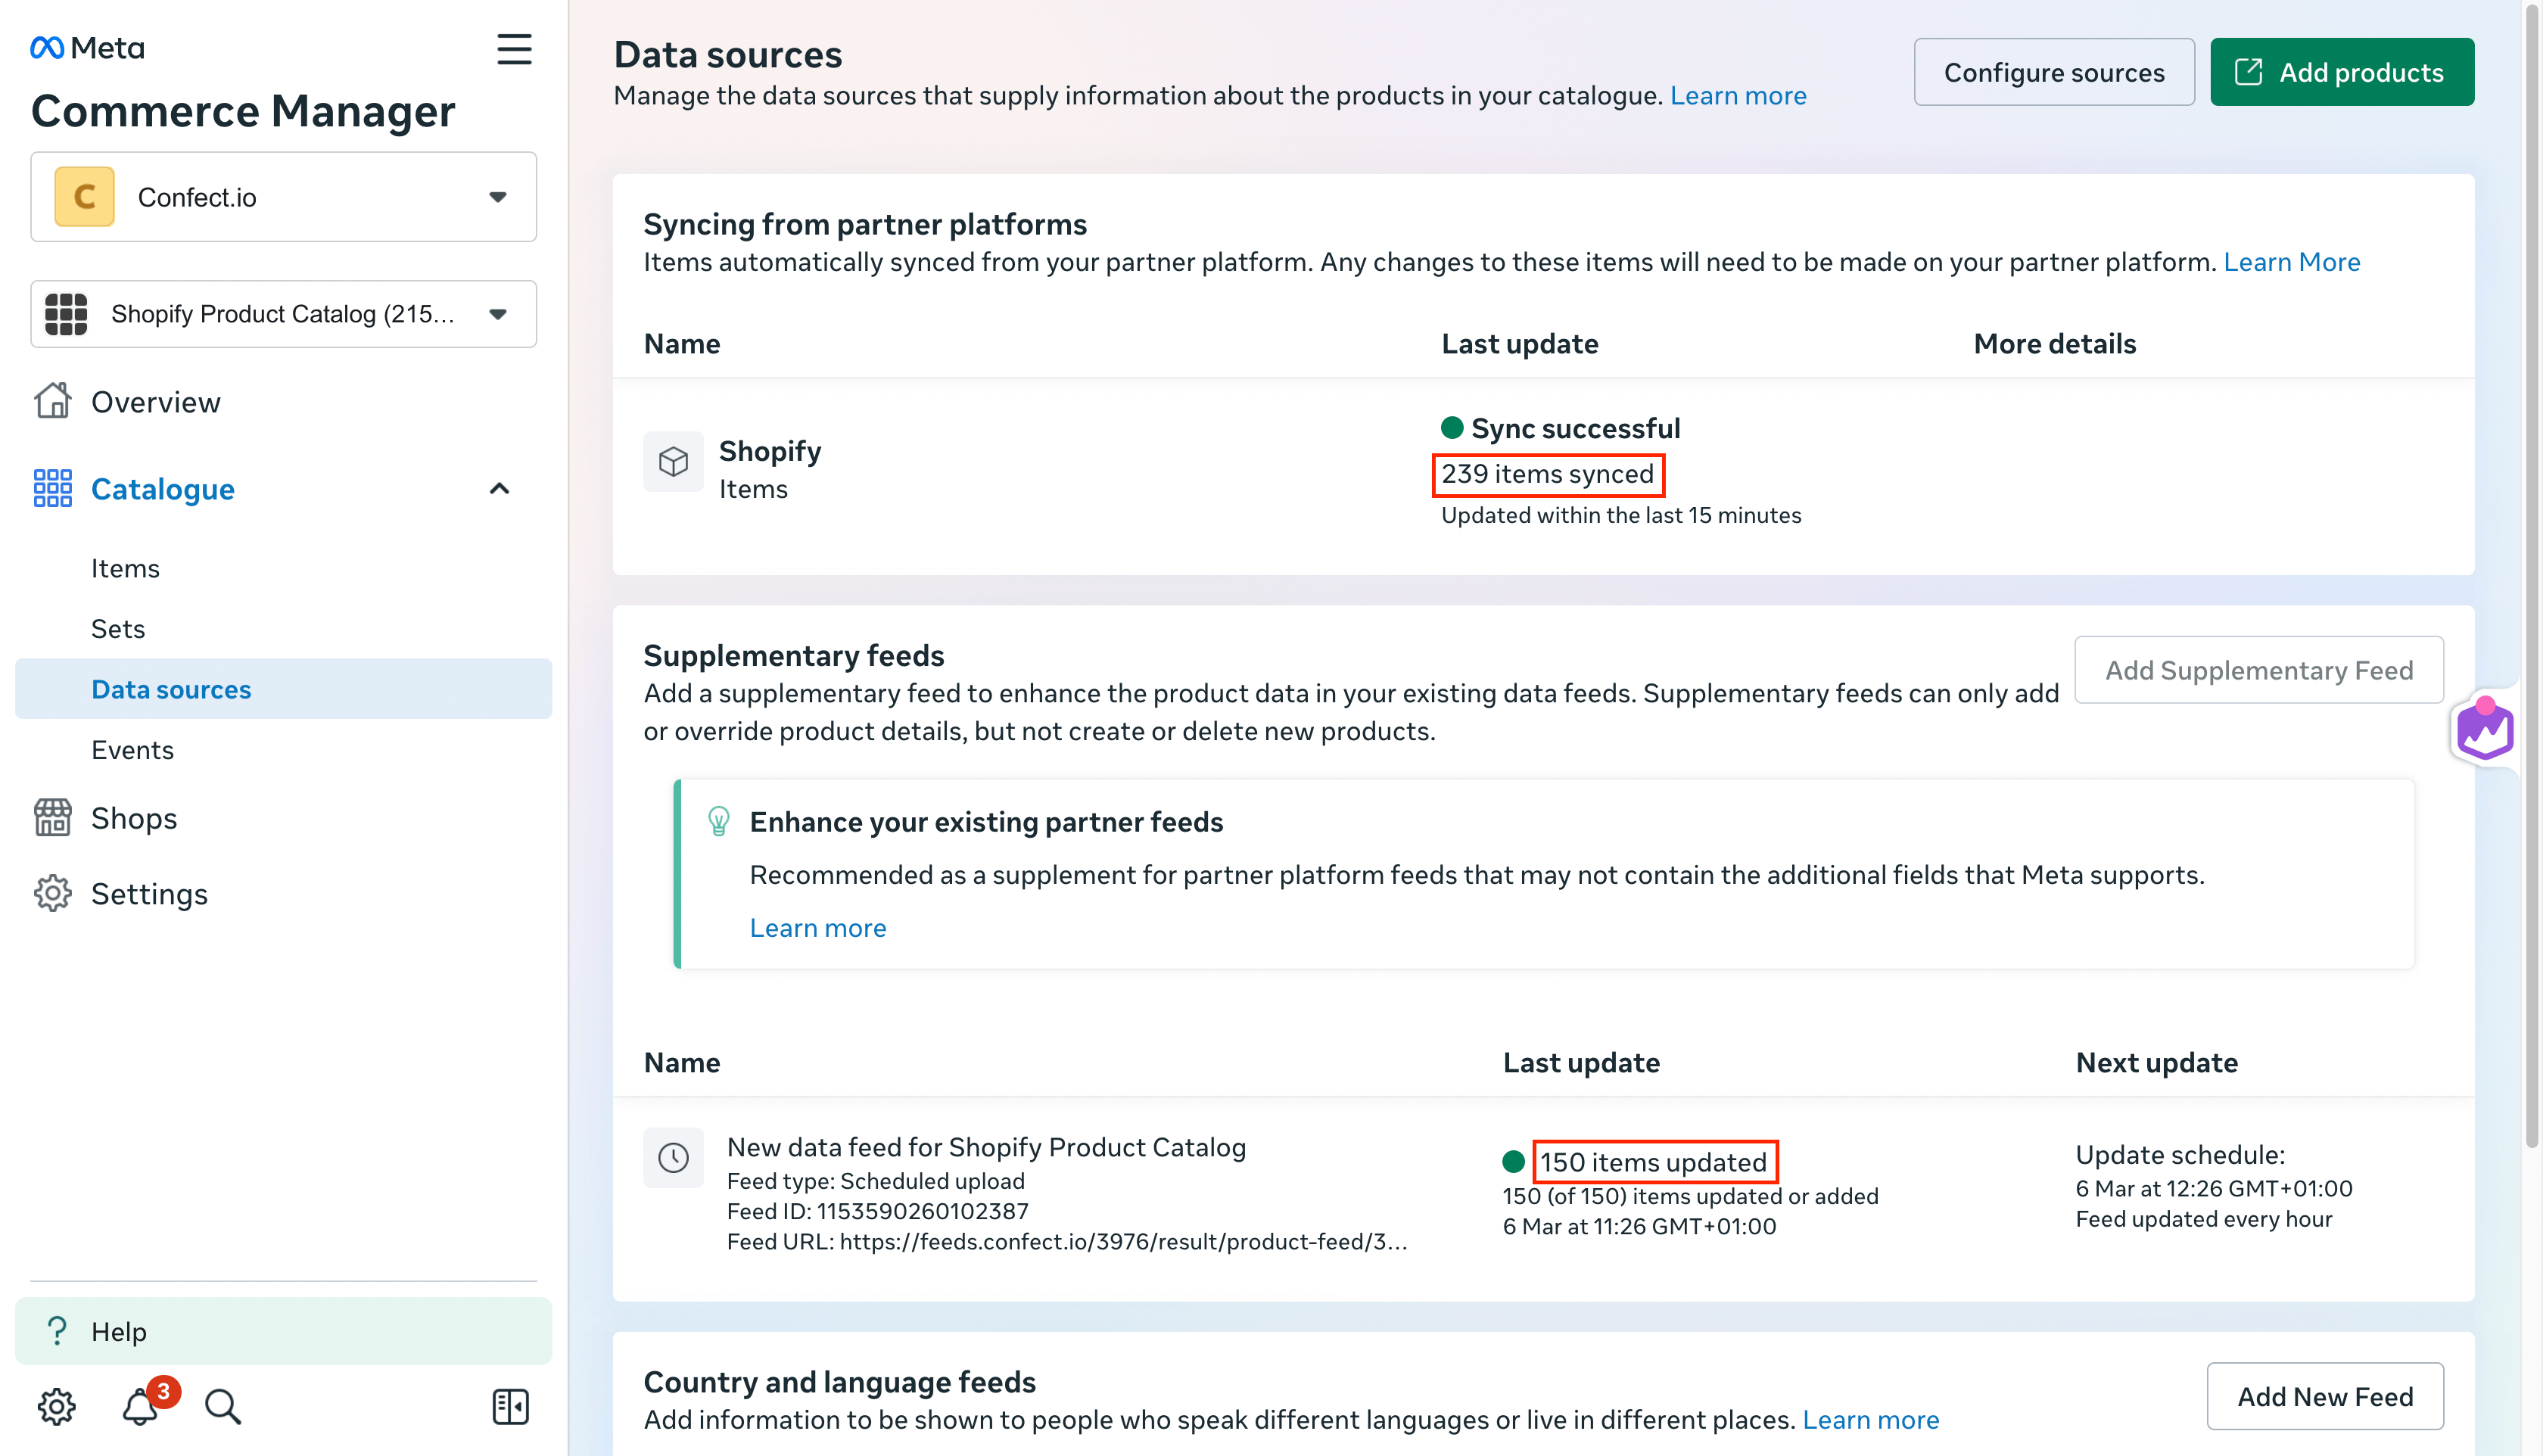Screen dimensions: 2543x1456
Task: Collapse the Catalogue section chevron
Action: [499, 489]
